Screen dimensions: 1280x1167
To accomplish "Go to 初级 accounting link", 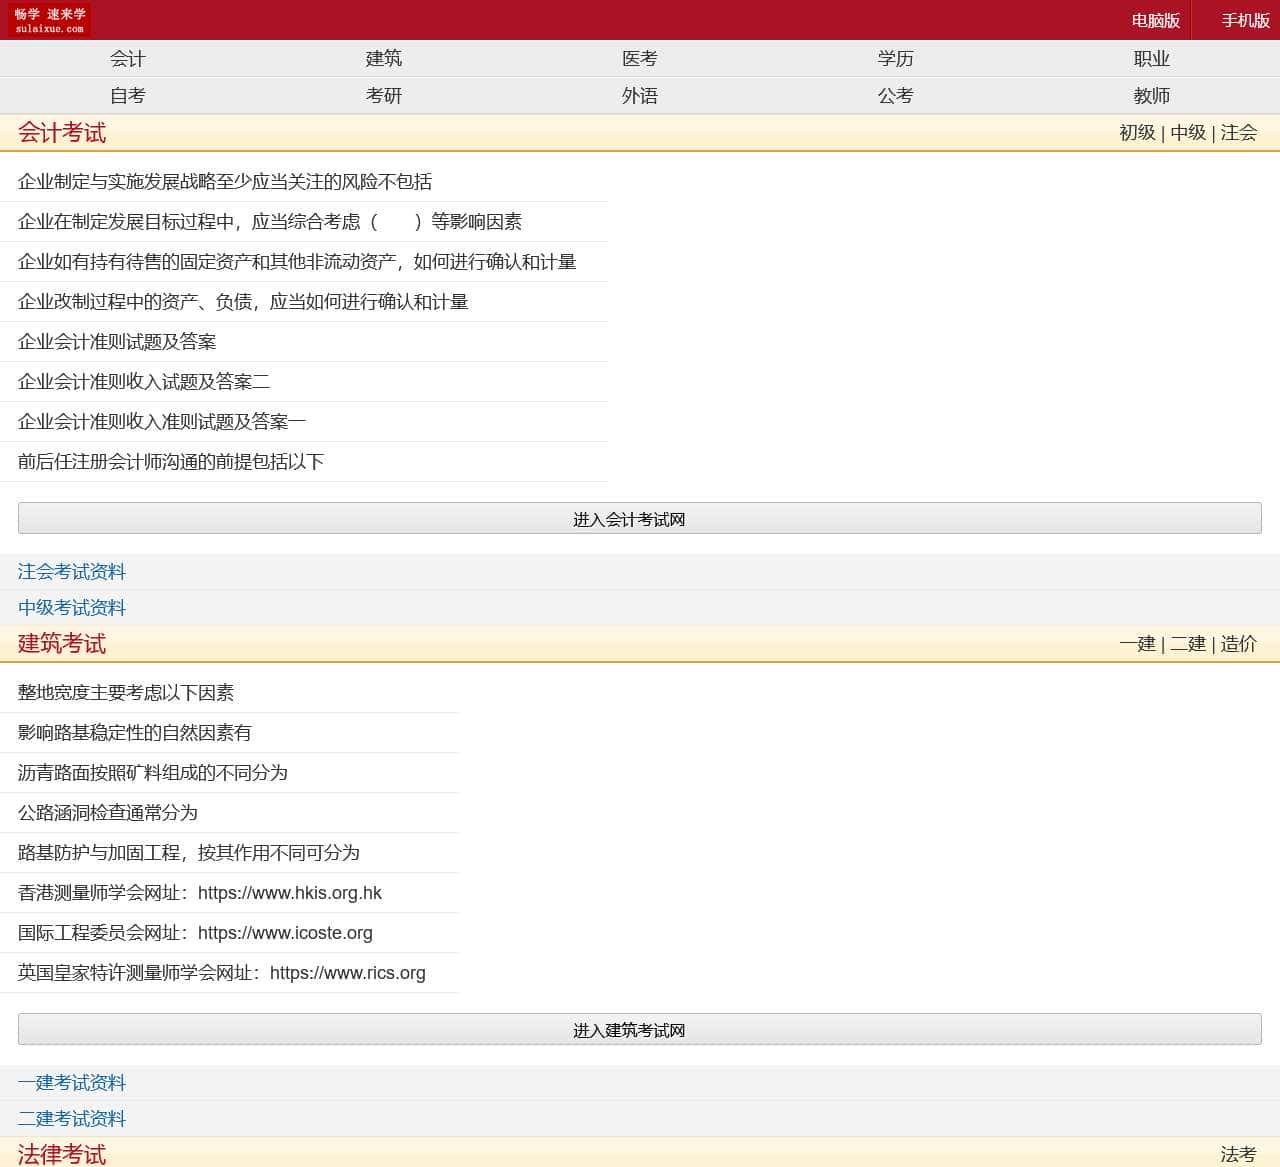I will (1137, 133).
